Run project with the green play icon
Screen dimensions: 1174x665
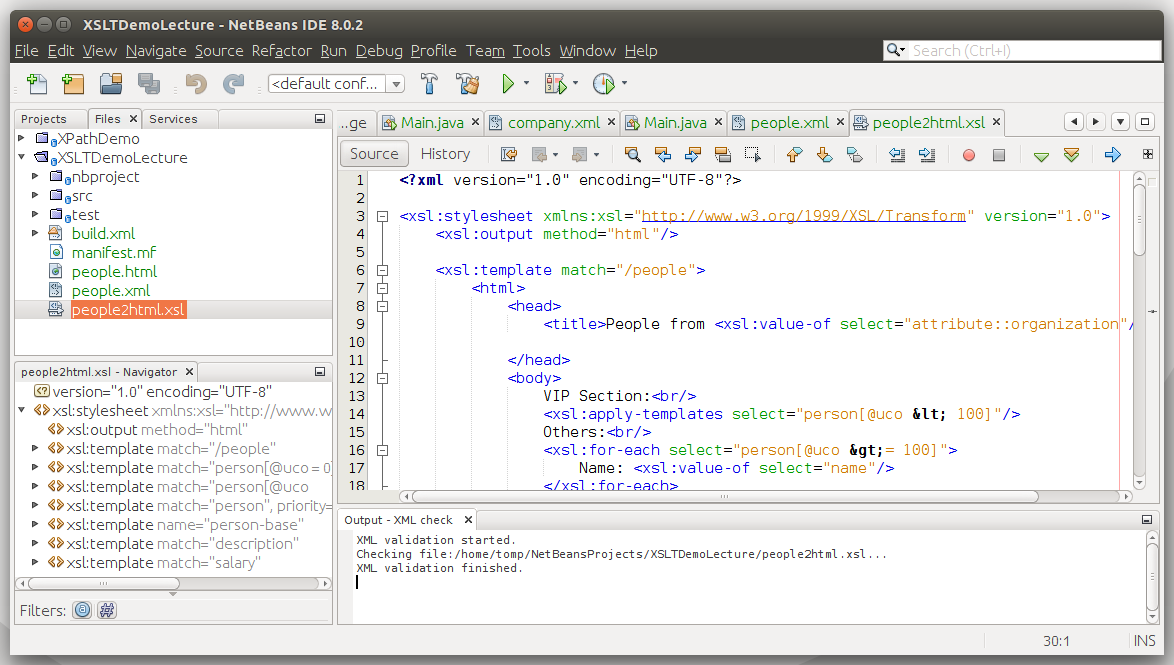(x=508, y=83)
